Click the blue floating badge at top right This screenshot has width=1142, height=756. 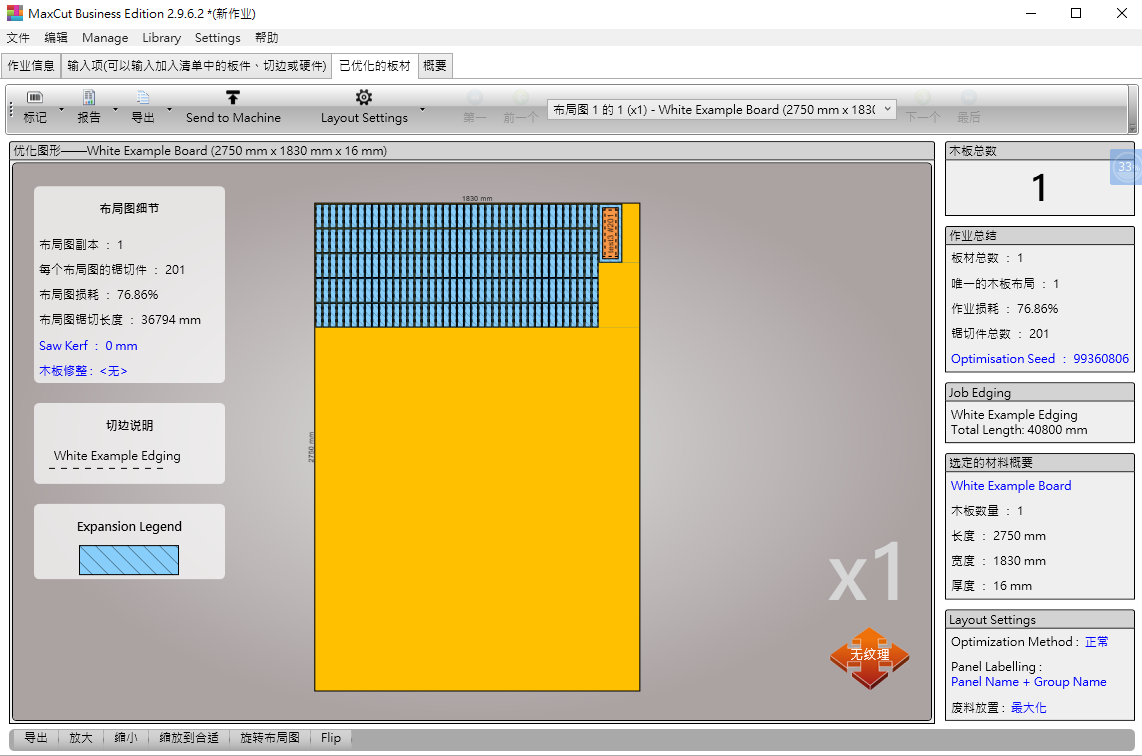(x=1125, y=167)
